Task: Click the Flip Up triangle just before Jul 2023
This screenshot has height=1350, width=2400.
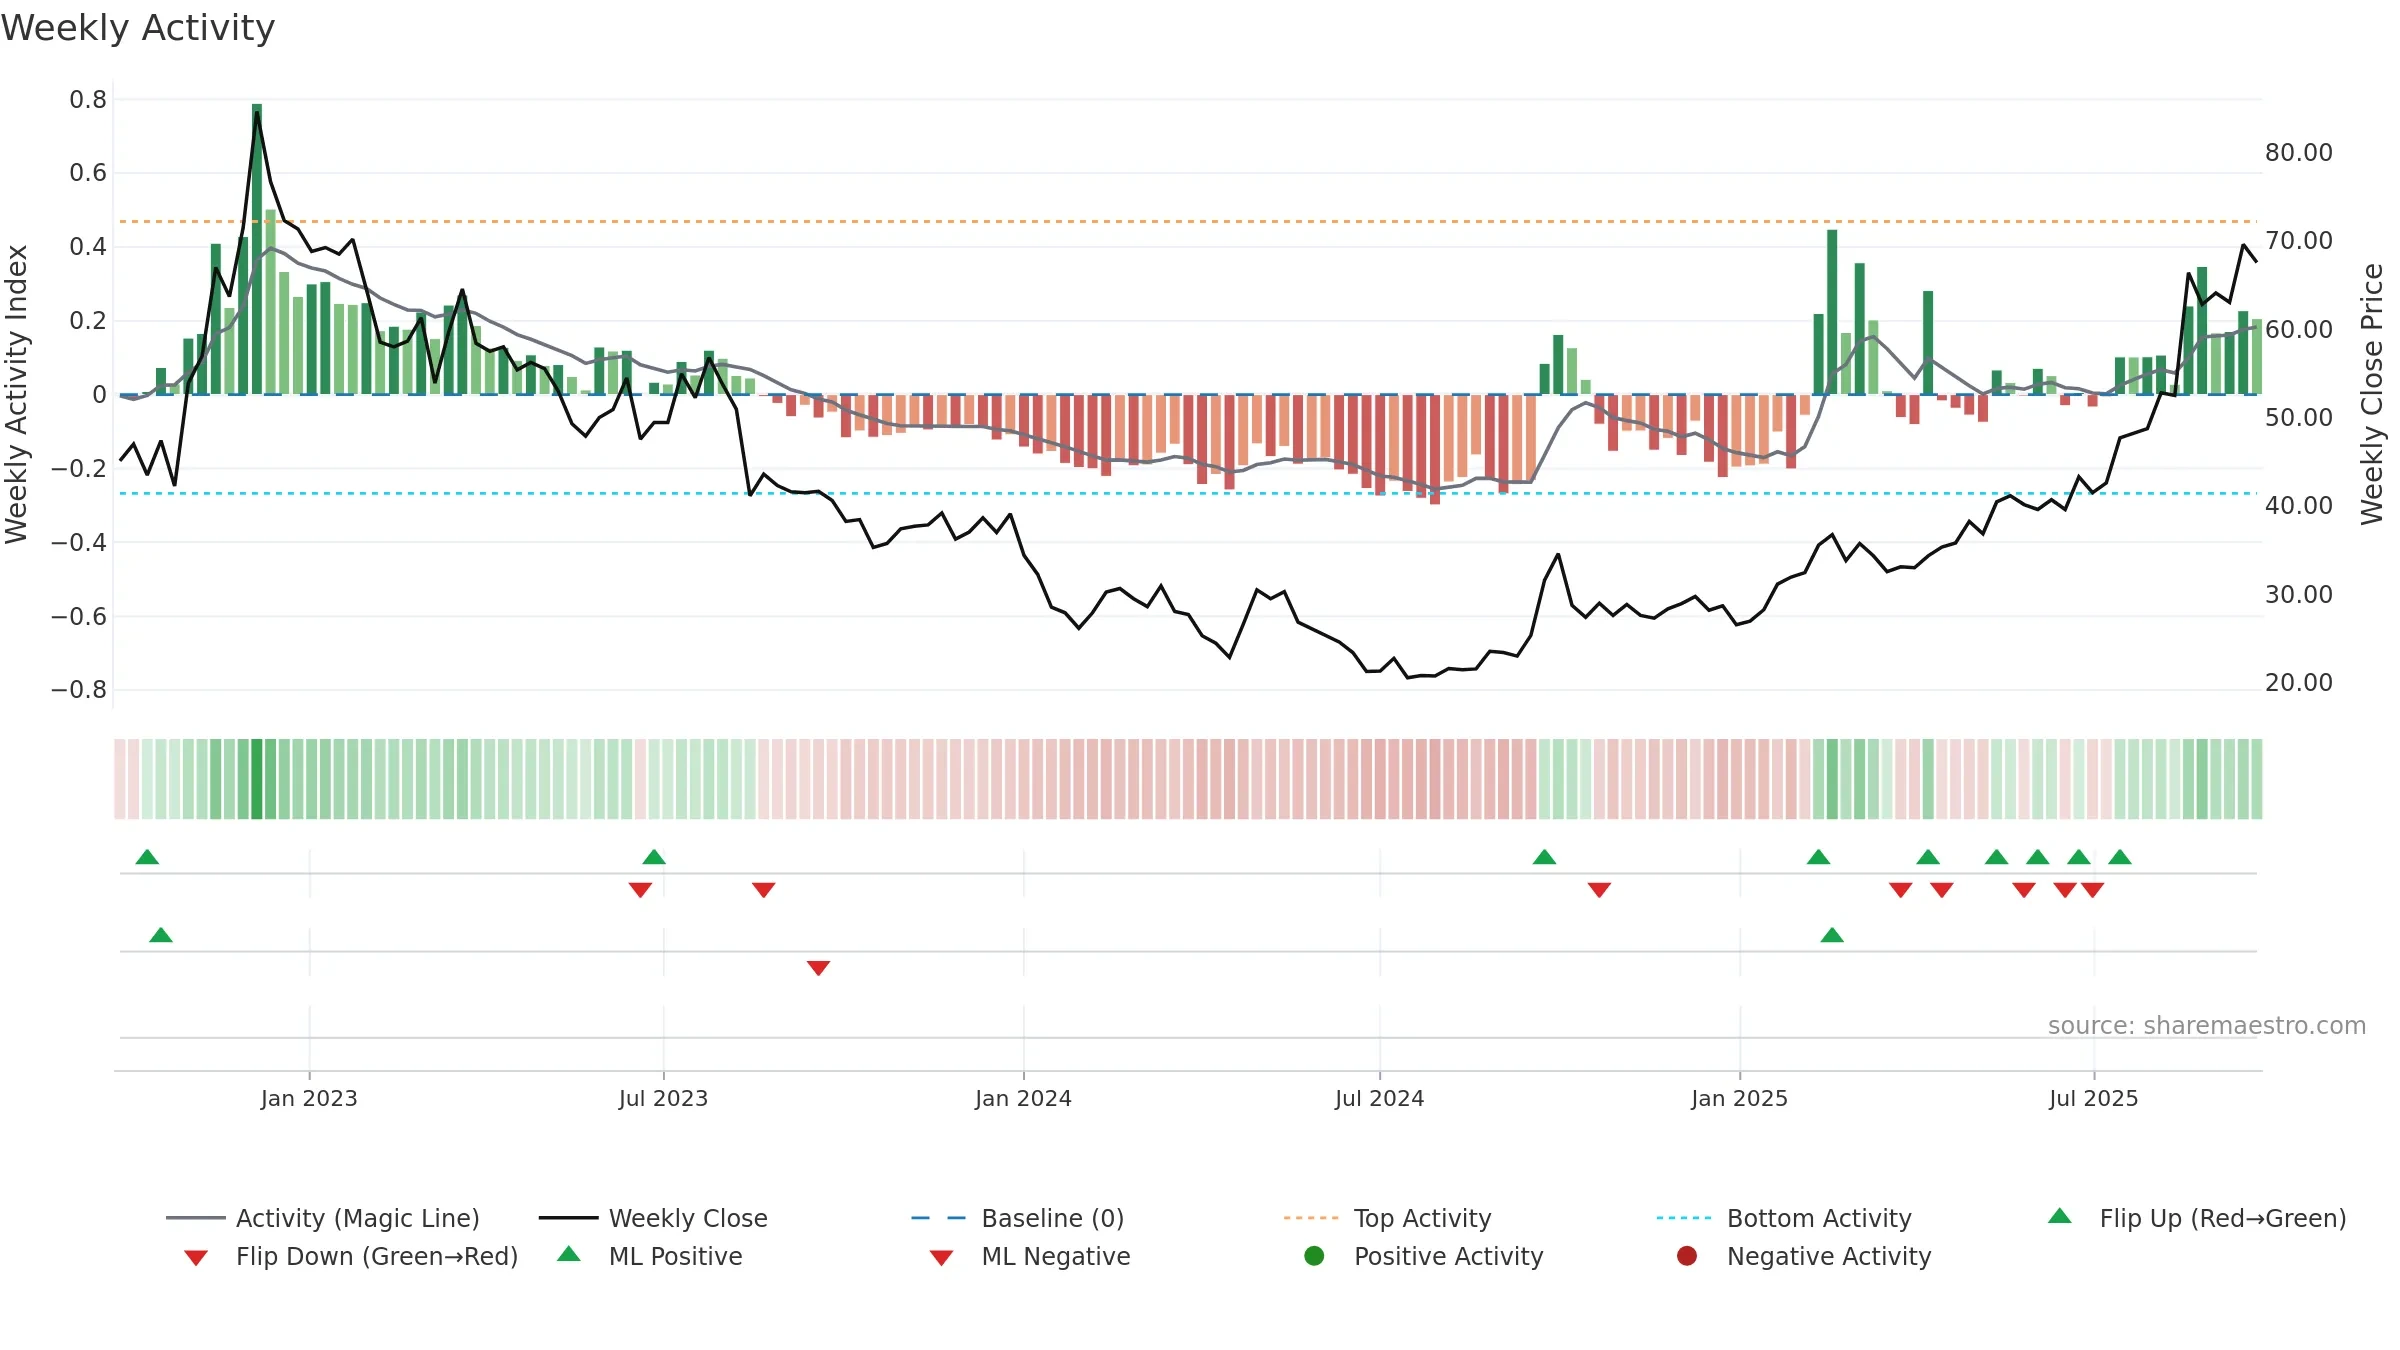Action: click(x=654, y=857)
